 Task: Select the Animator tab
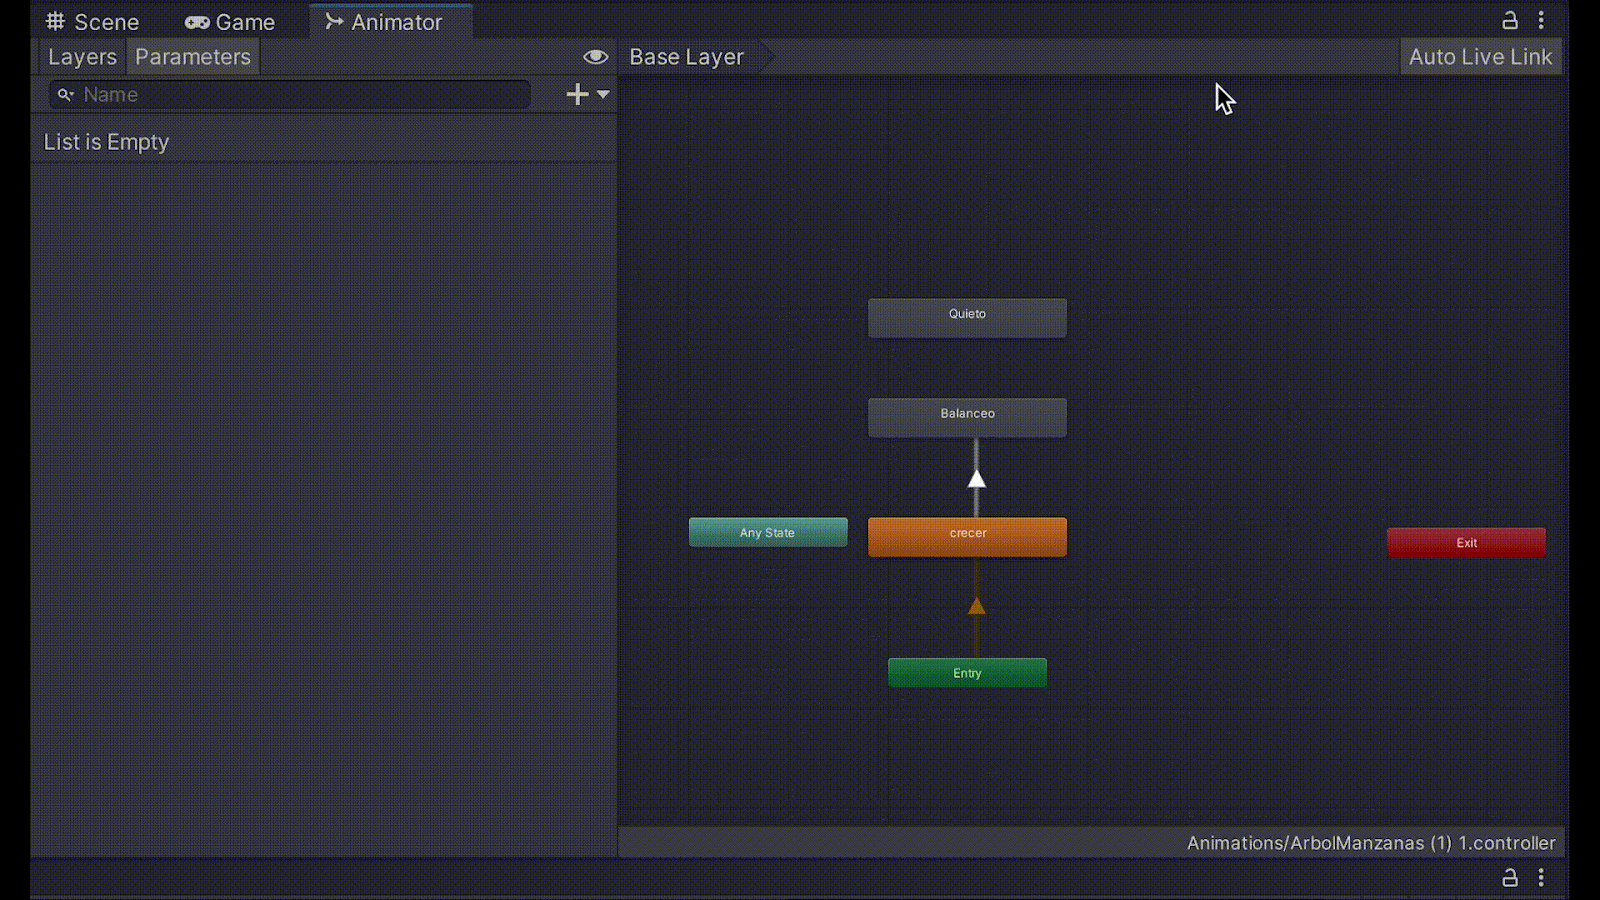pos(384,22)
